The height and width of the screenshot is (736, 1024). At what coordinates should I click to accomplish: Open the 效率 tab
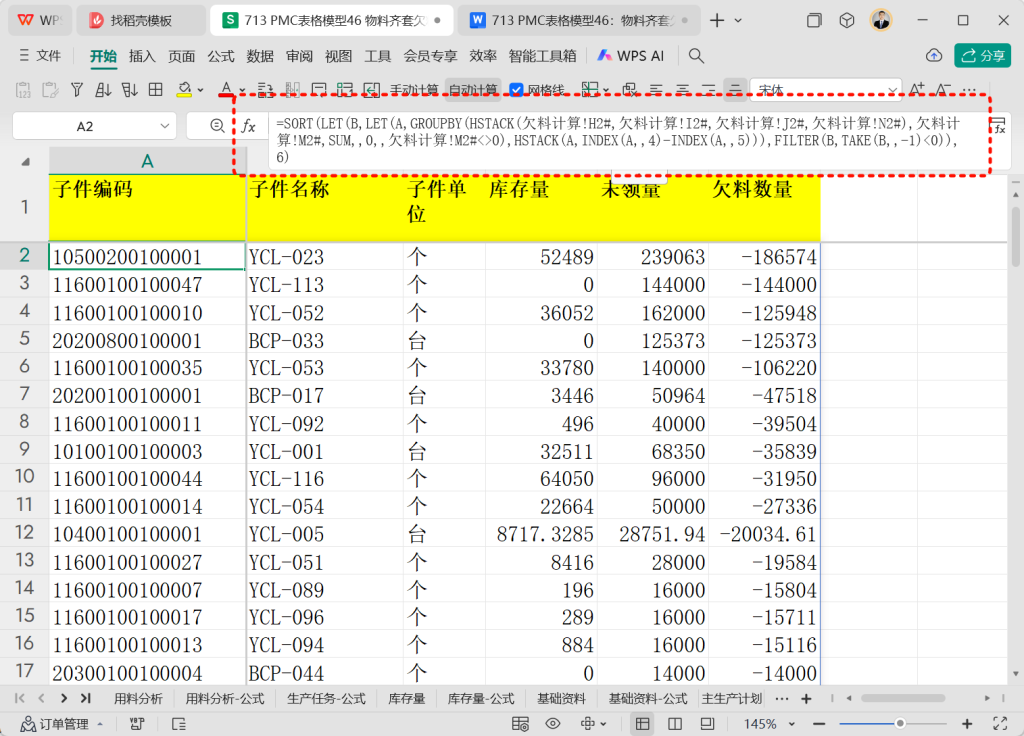click(x=483, y=56)
